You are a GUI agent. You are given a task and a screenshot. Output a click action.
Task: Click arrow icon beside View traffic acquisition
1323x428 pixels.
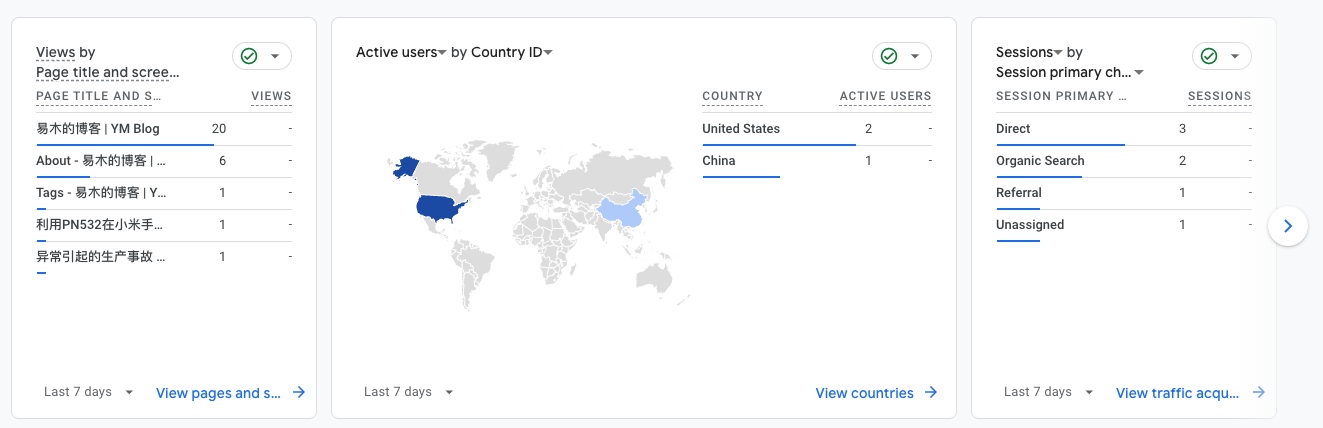coord(1259,393)
